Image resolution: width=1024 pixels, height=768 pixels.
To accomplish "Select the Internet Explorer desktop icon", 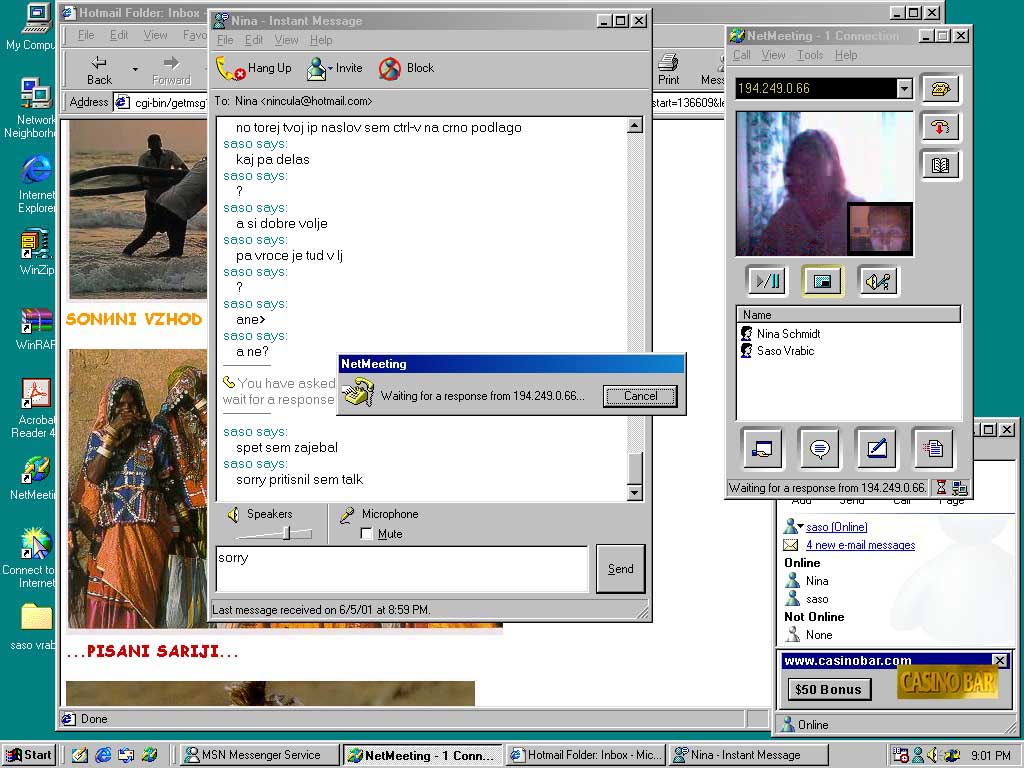I will click(x=35, y=185).
